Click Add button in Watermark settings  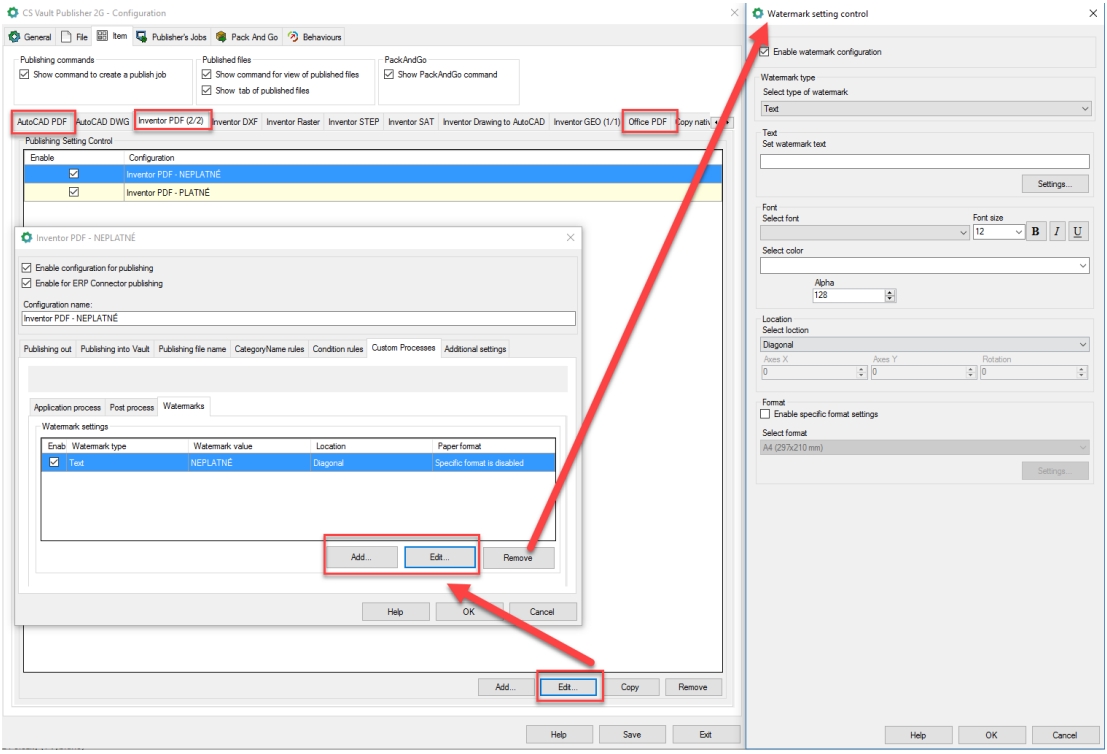click(x=361, y=557)
